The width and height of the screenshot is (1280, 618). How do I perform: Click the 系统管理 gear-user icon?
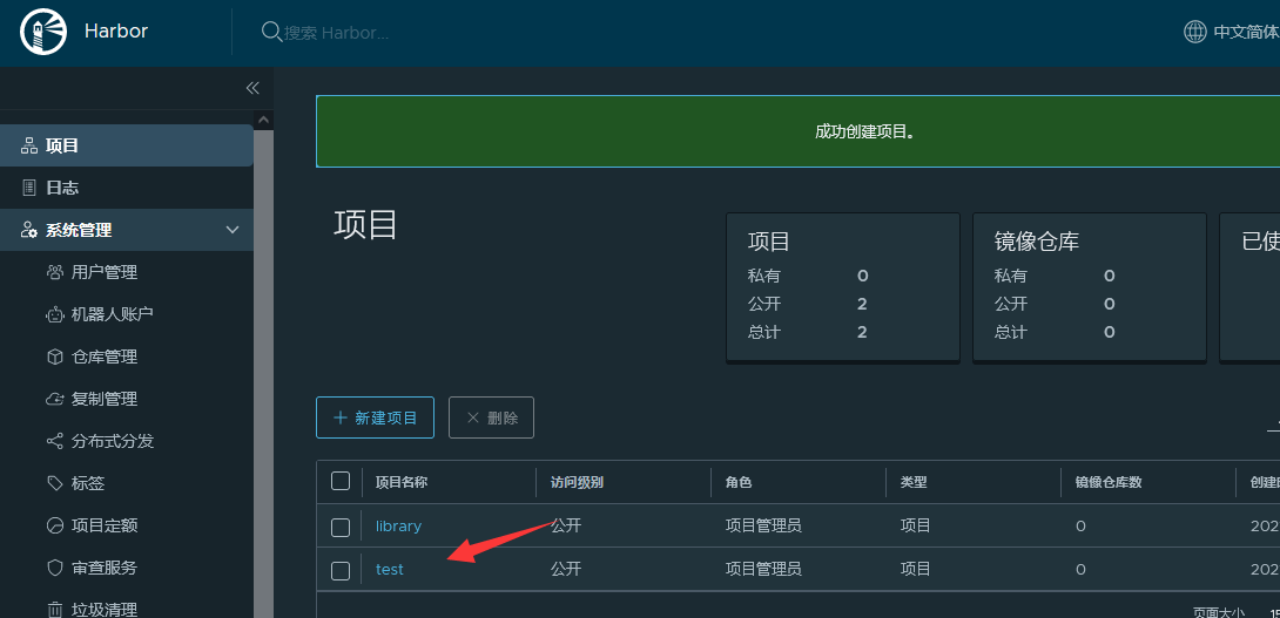click(29, 230)
